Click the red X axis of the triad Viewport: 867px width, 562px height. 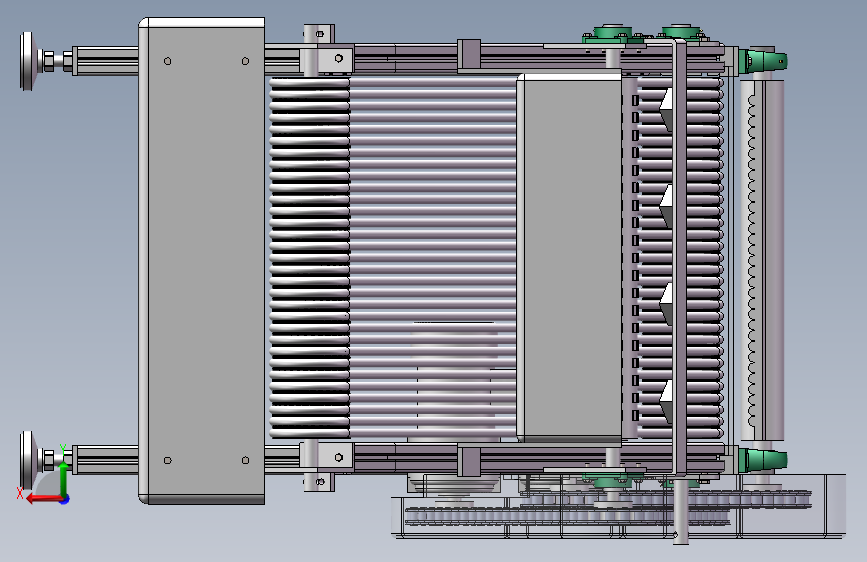click(x=45, y=499)
